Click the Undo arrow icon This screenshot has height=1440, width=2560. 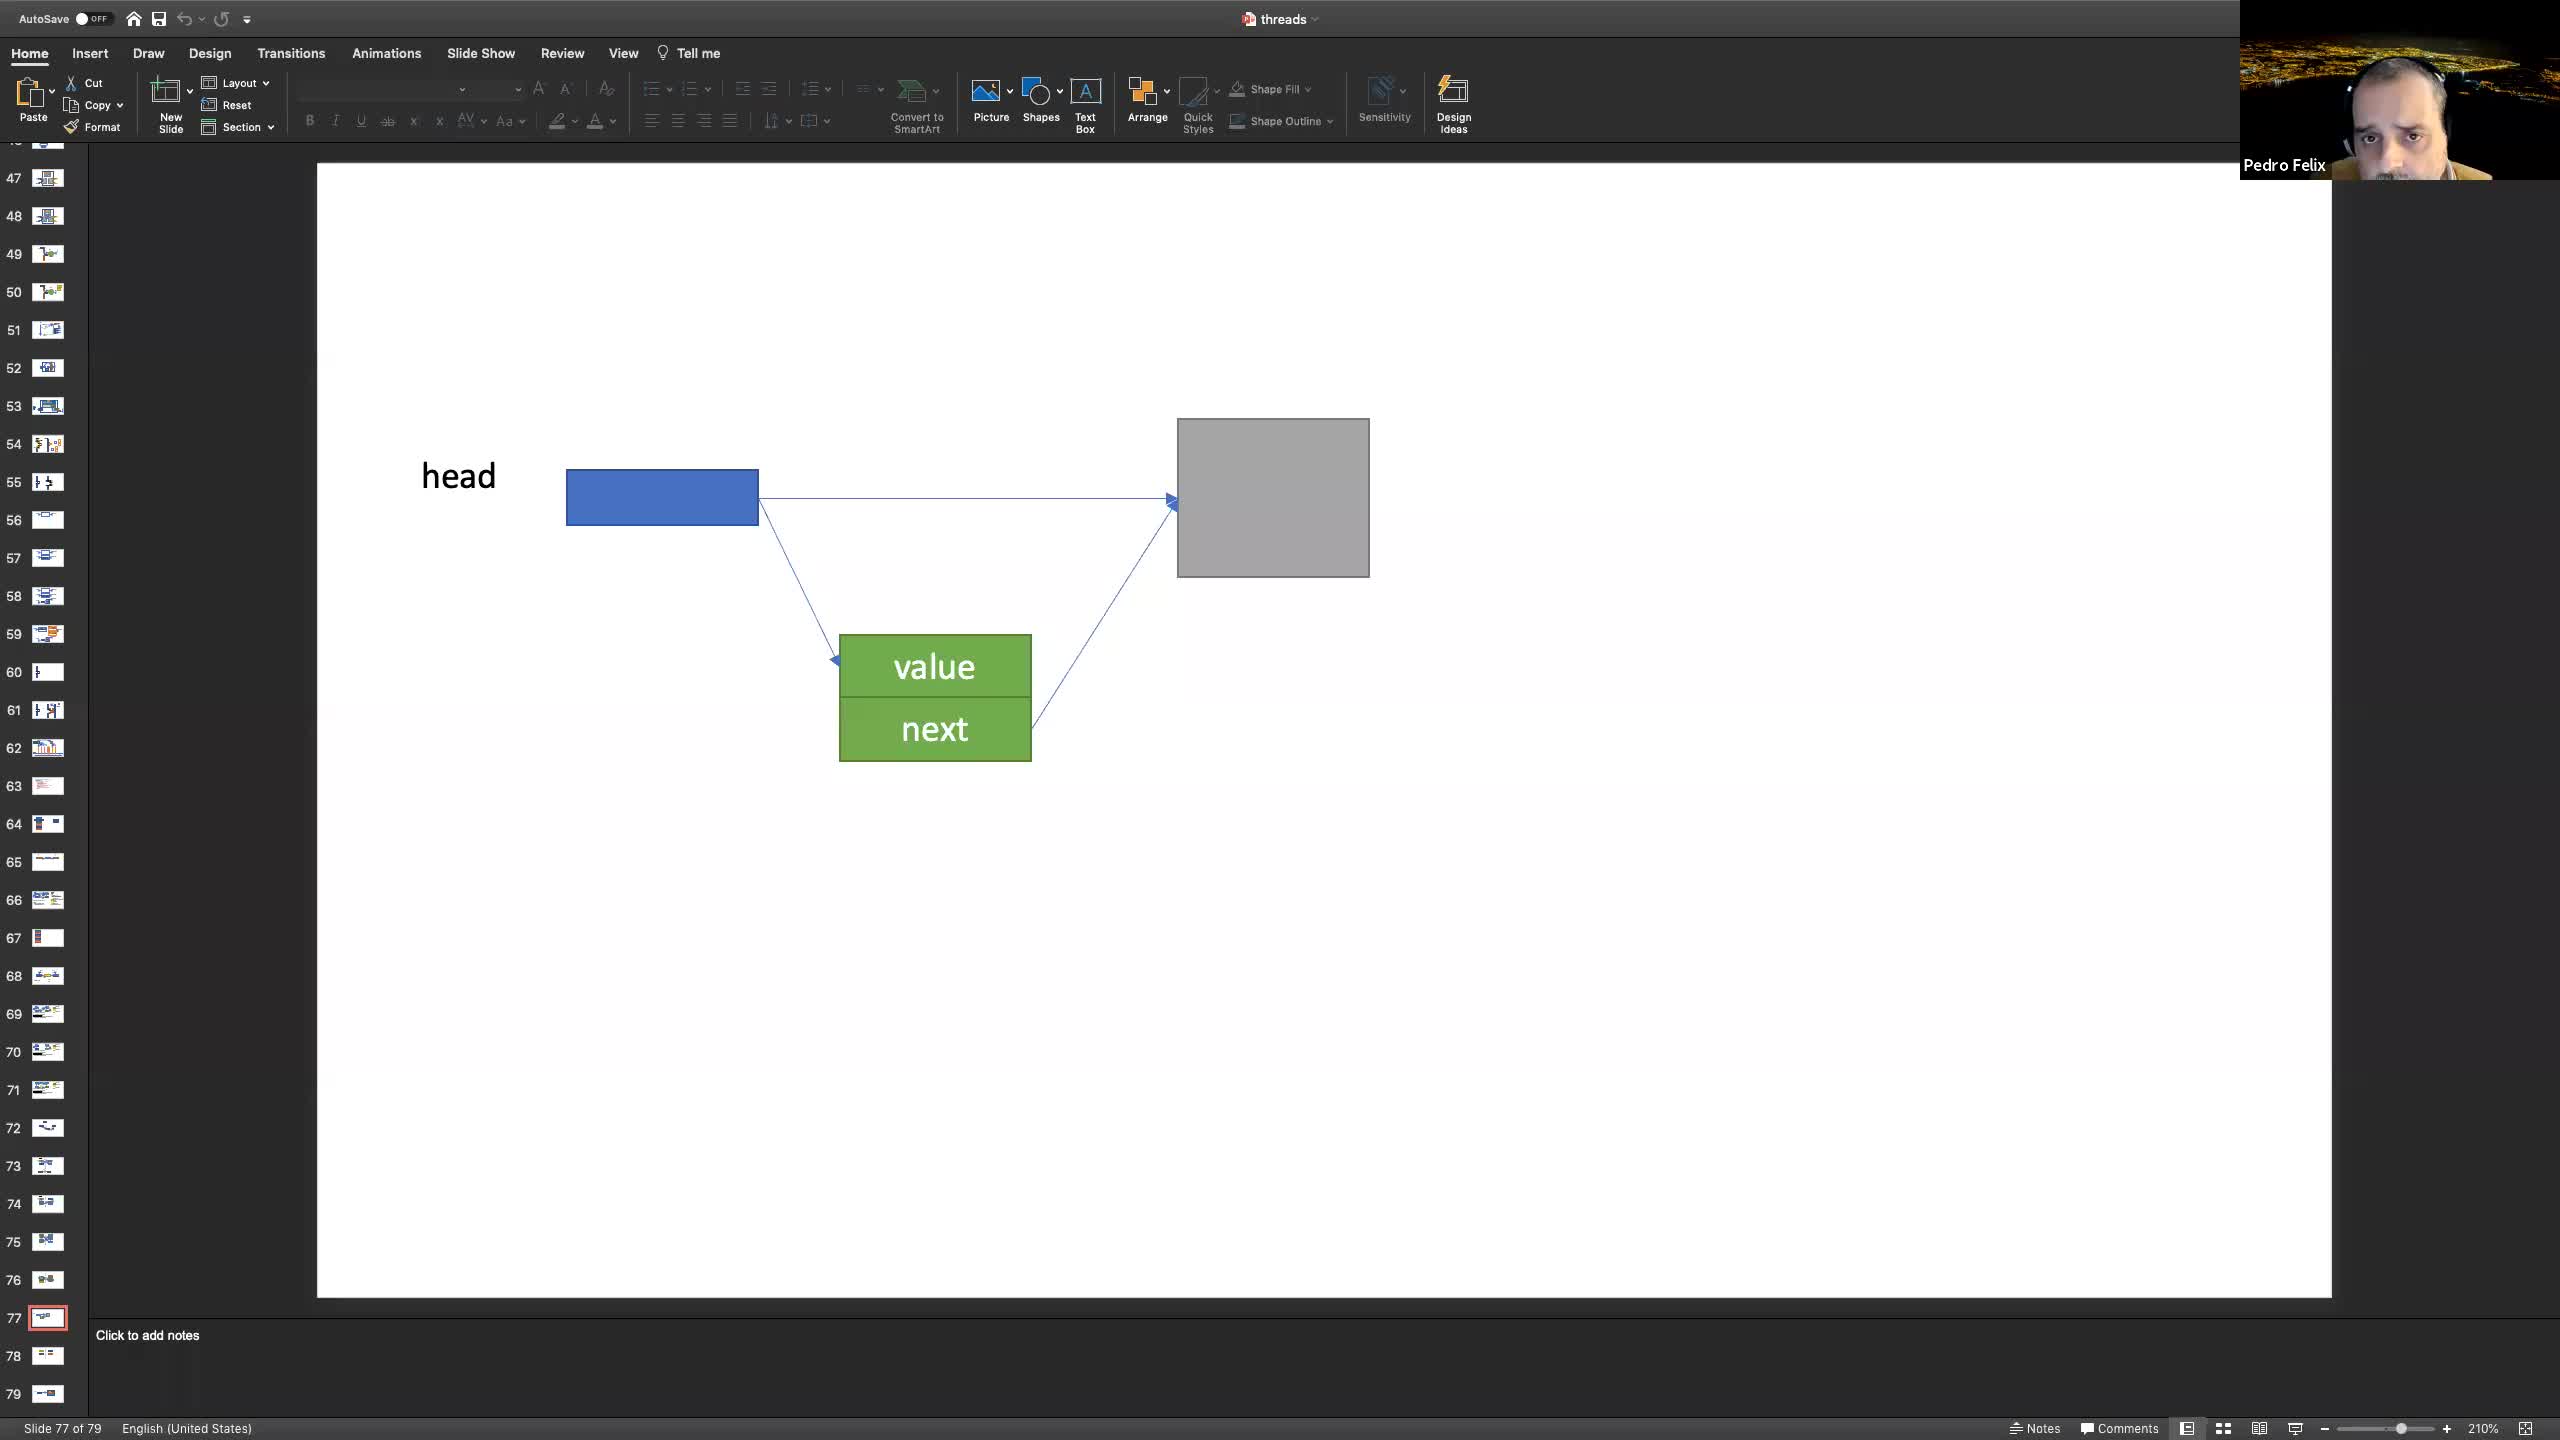[184, 19]
